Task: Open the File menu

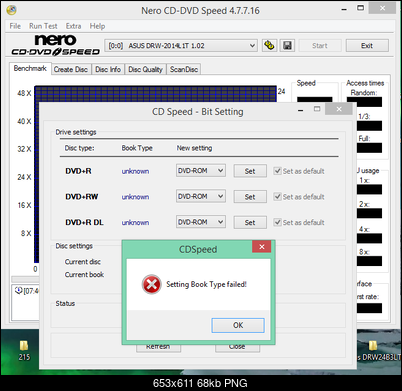Action: [x=15, y=26]
